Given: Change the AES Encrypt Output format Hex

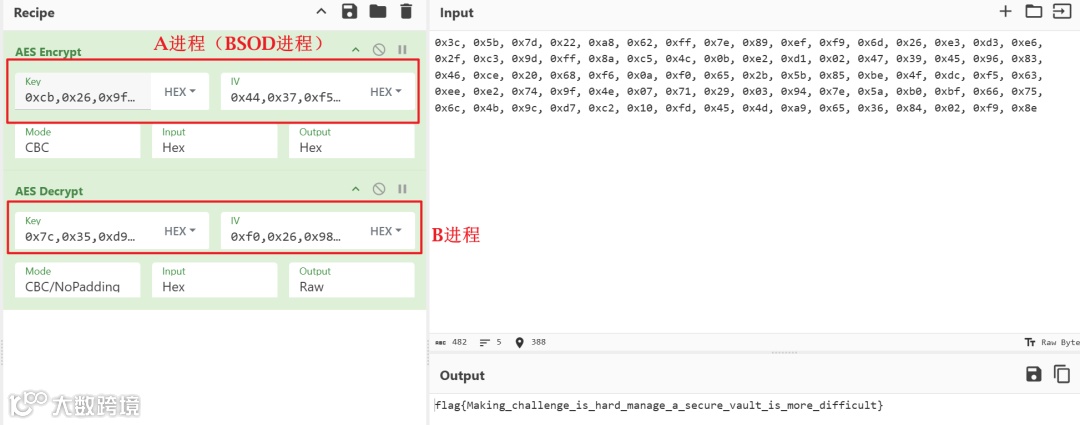Looking at the screenshot, I should coord(352,141).
